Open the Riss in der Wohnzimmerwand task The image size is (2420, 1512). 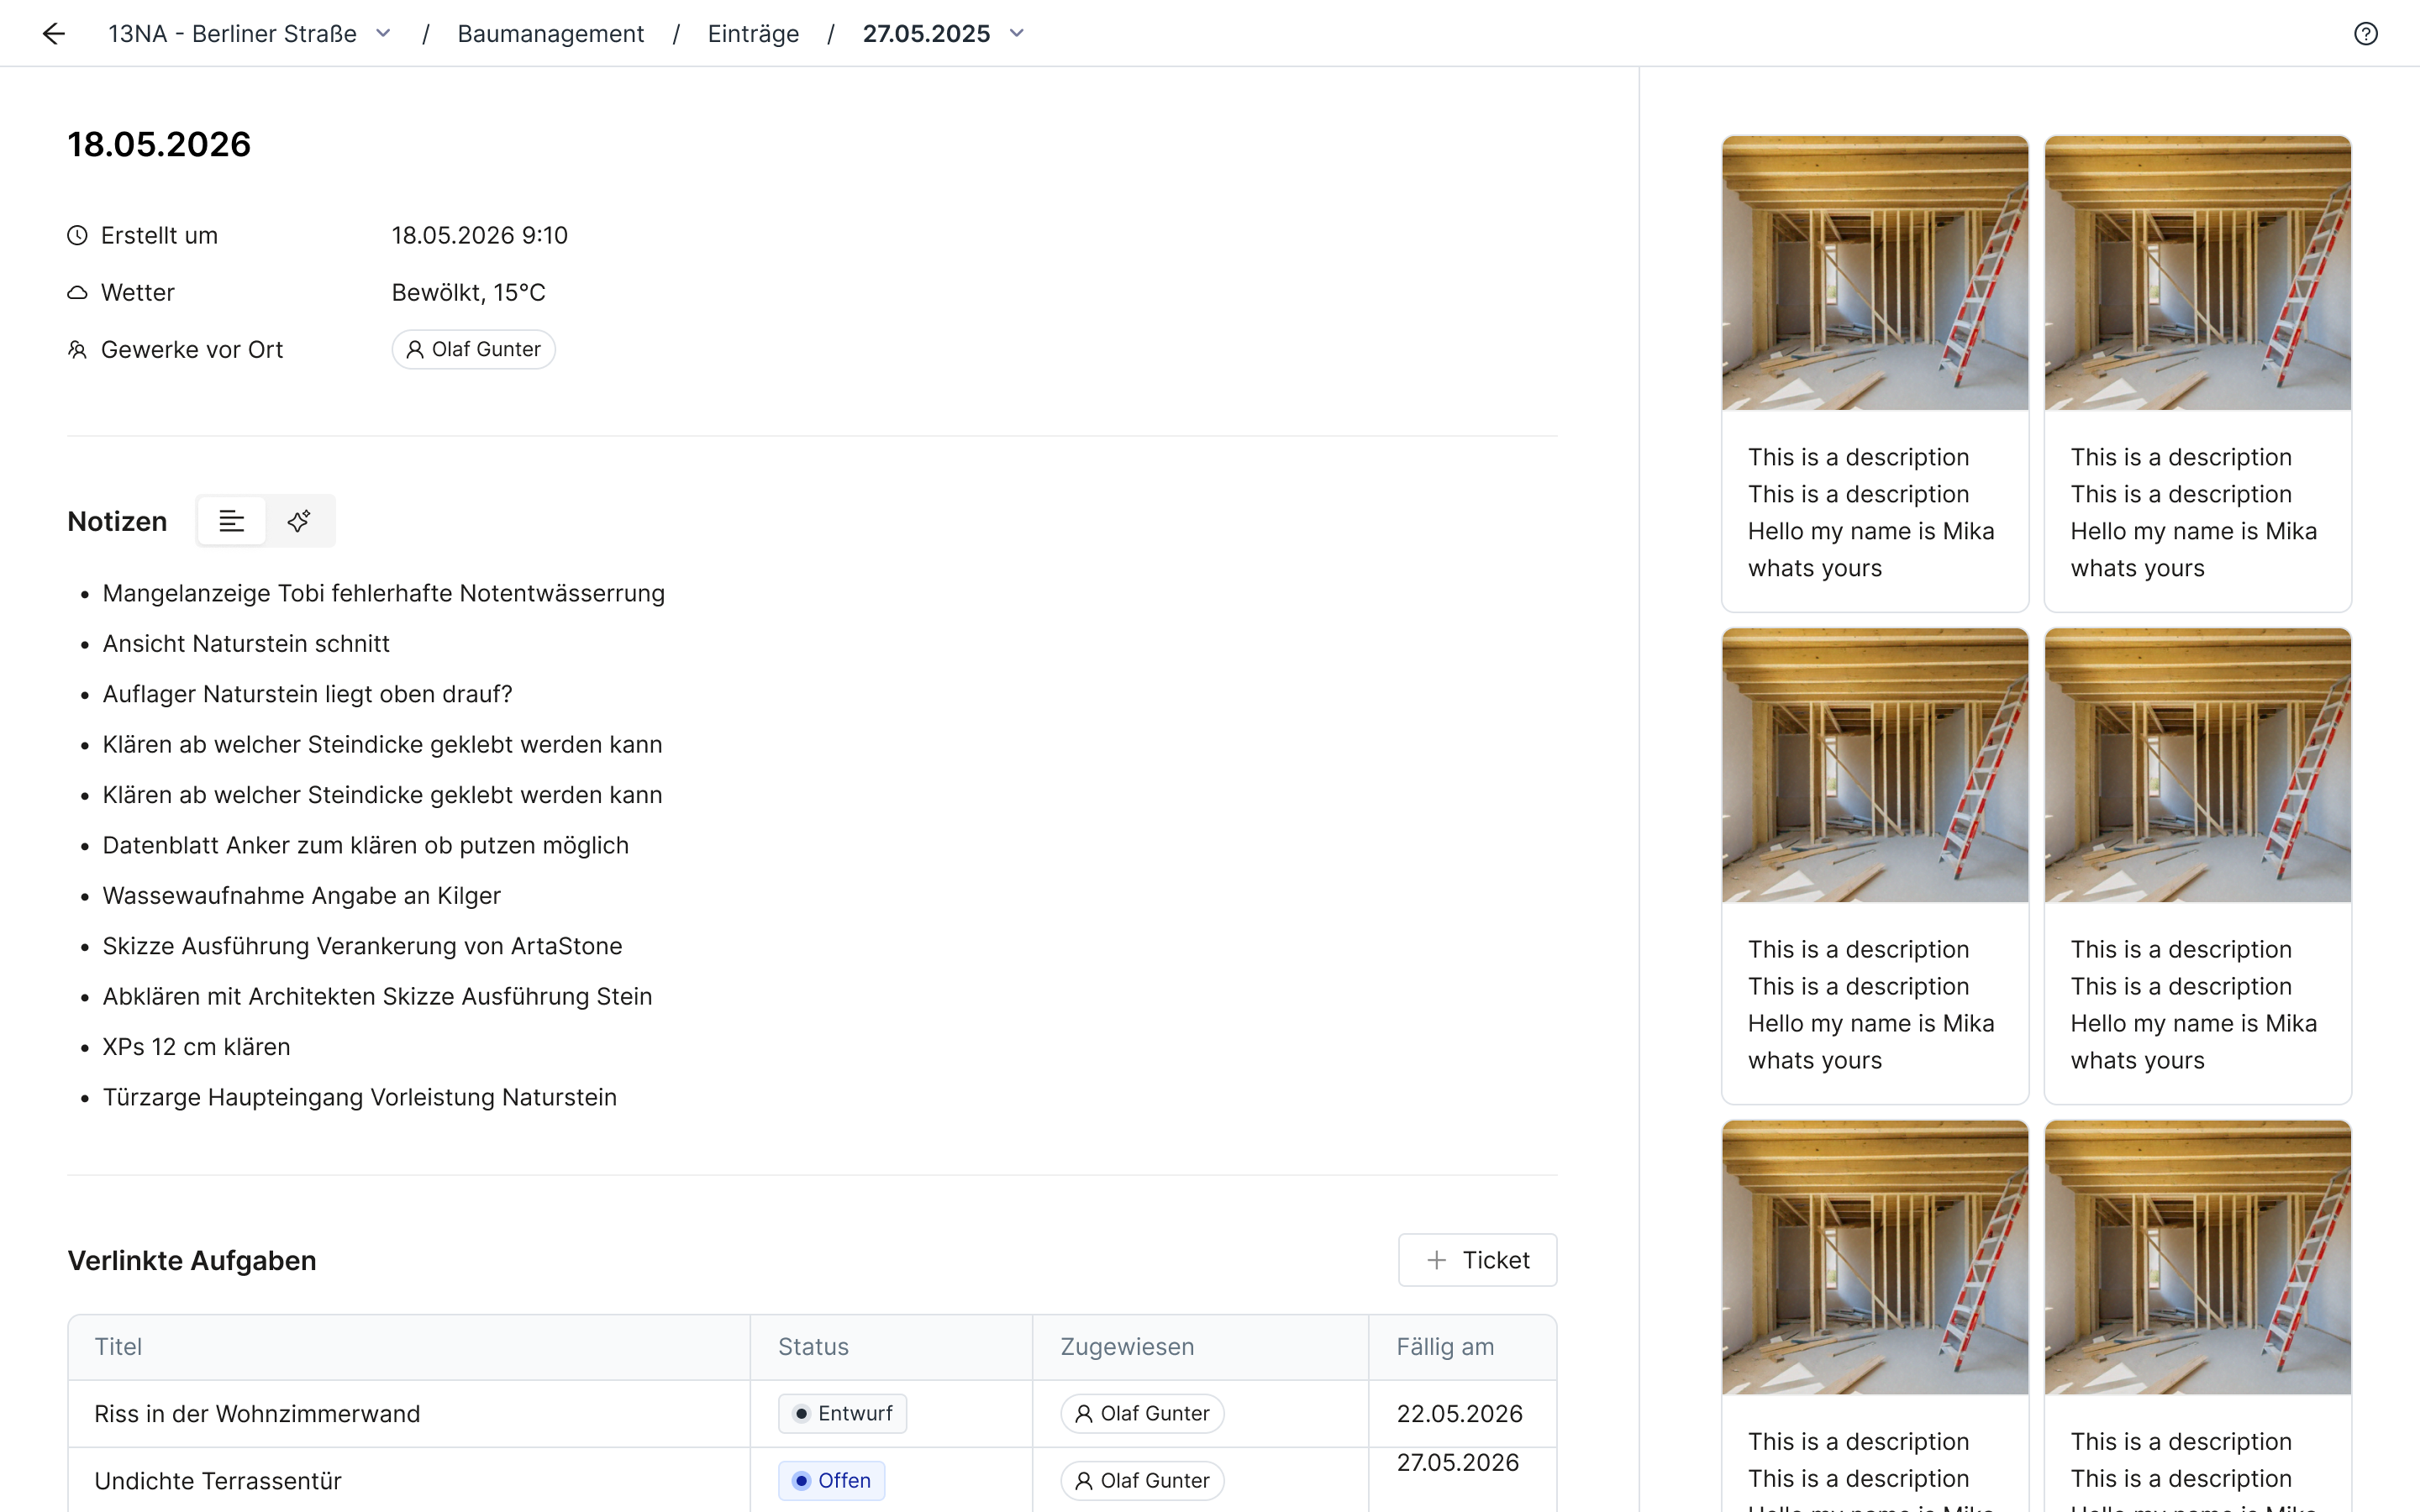click(257, 1414)
